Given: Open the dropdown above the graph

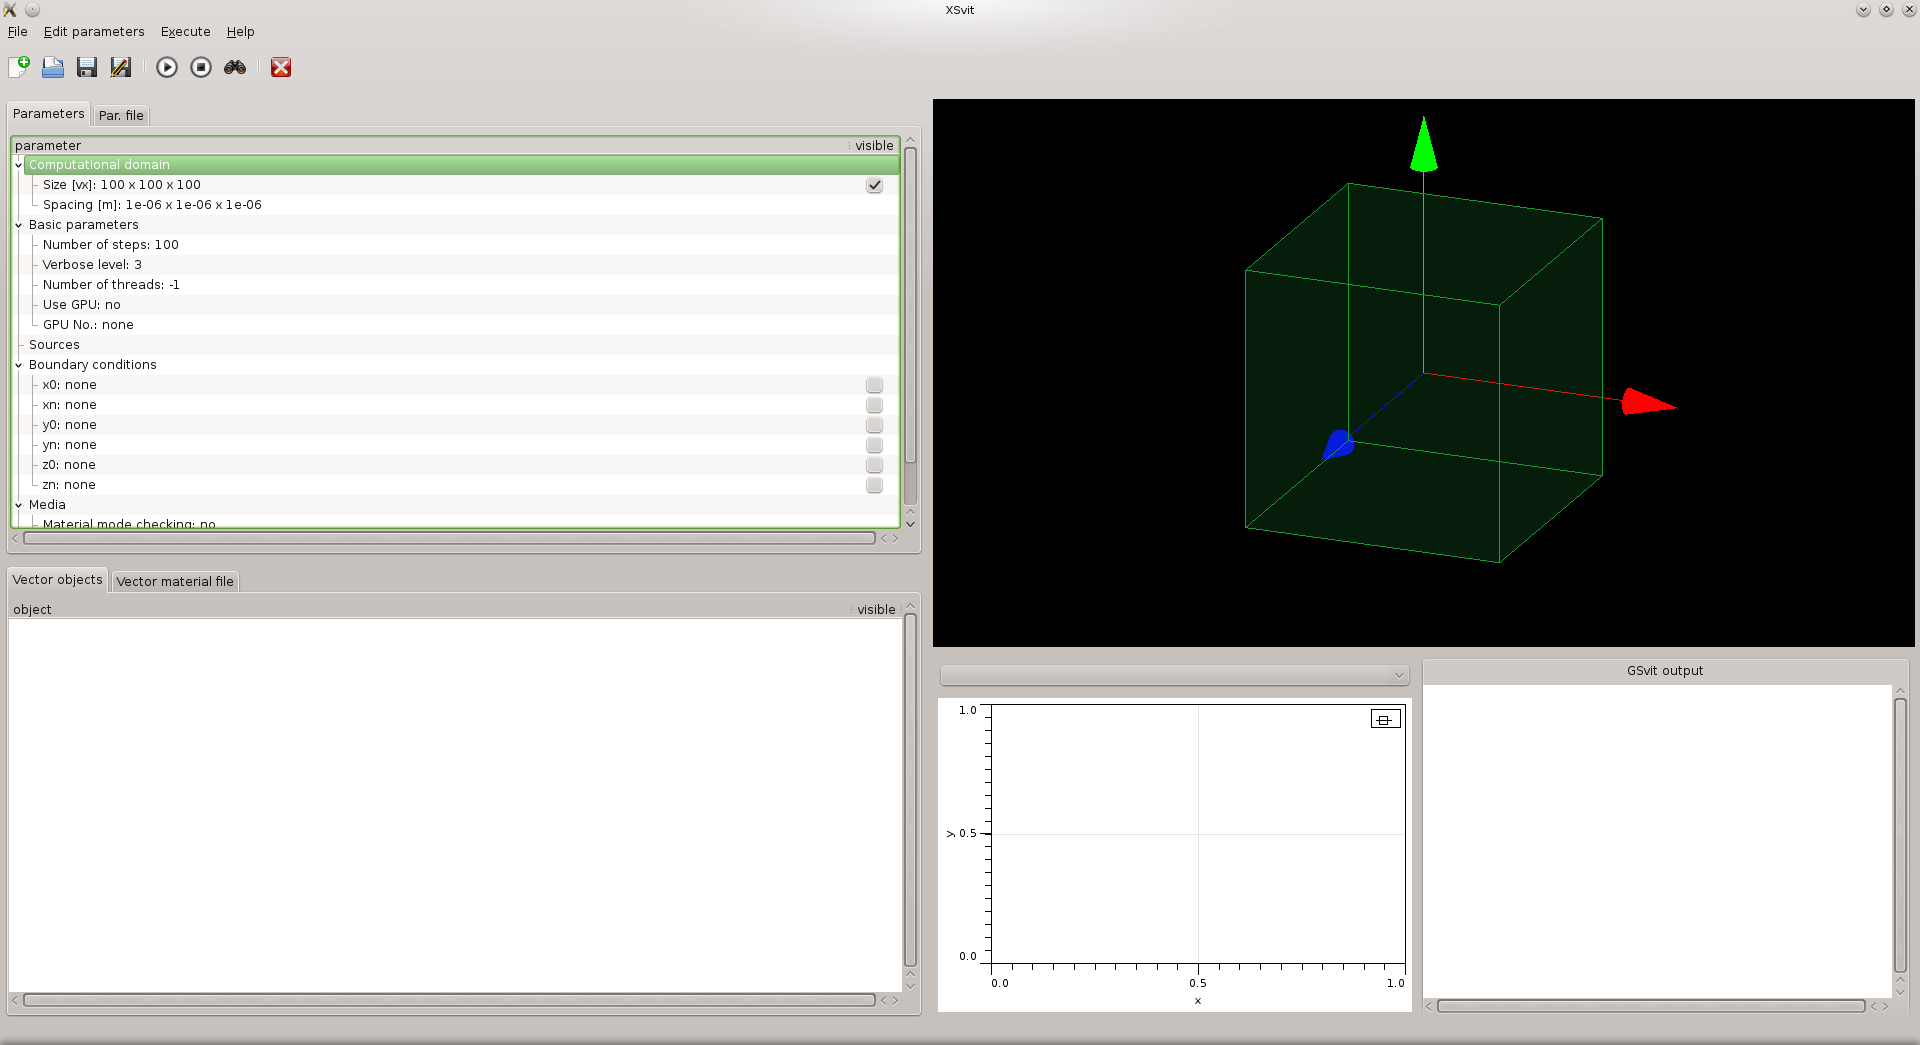Looking at the screenshot, I should pos(1174,675).
